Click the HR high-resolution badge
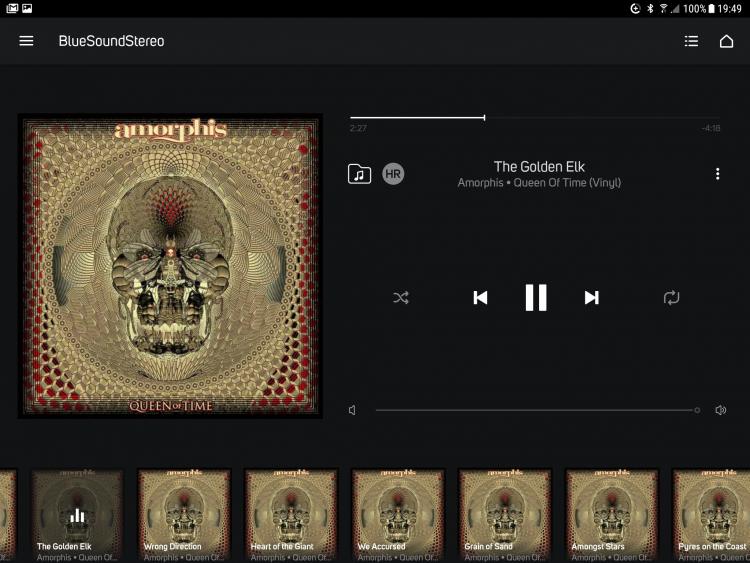Viewport: 750px width, 563px height. pyautogui.click(x=393, y=174)
